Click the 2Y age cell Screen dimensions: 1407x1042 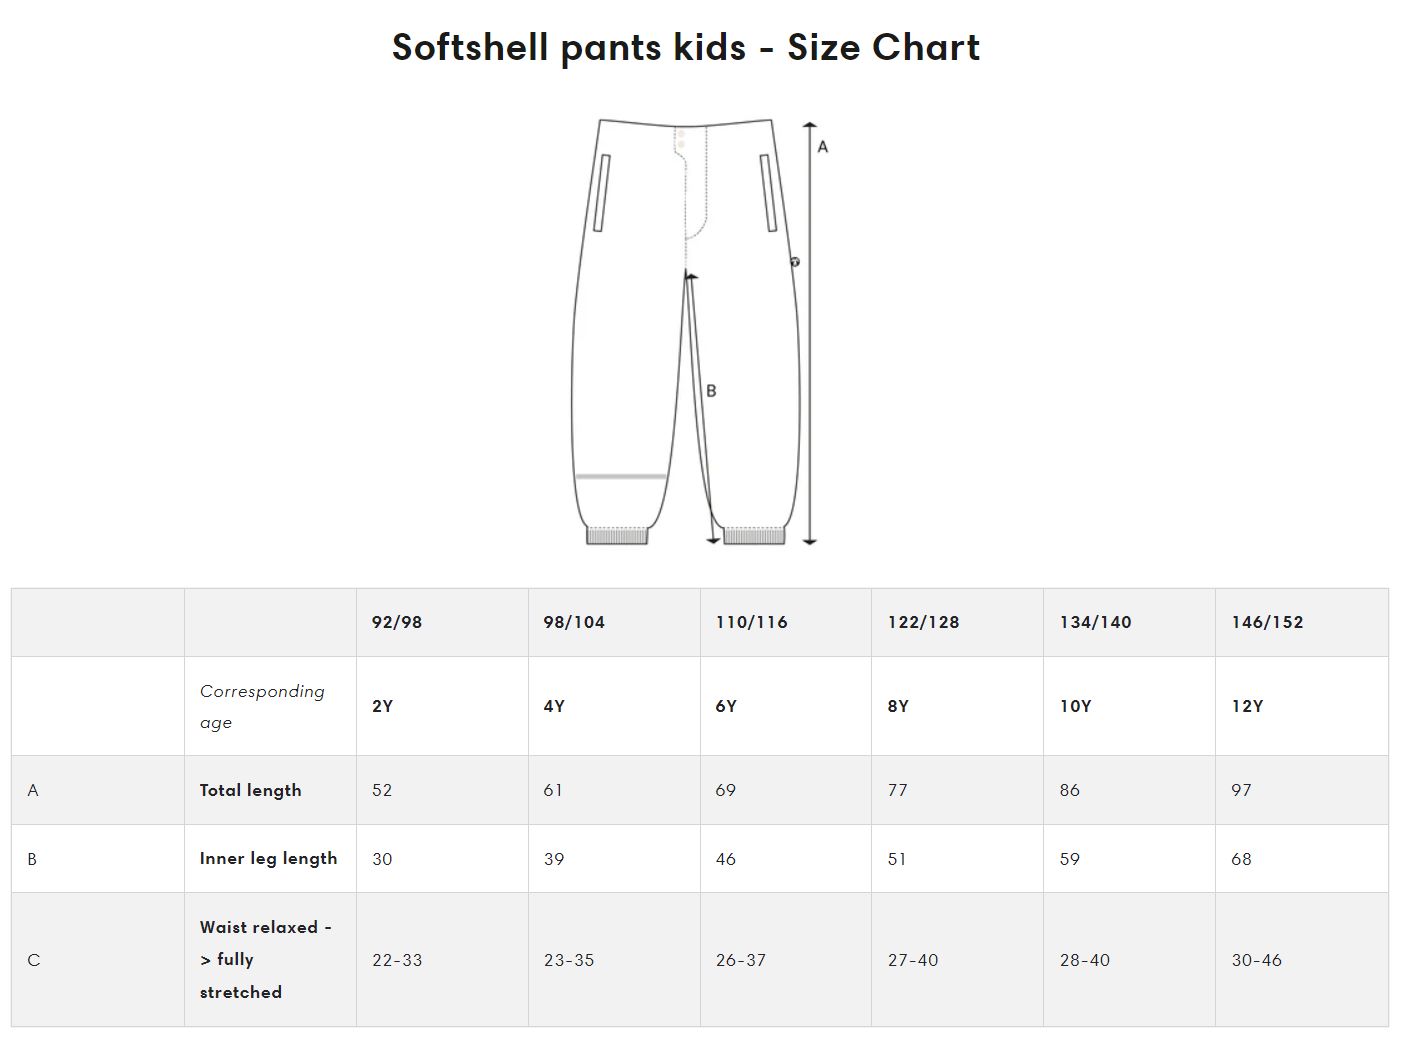pos(382,706)
